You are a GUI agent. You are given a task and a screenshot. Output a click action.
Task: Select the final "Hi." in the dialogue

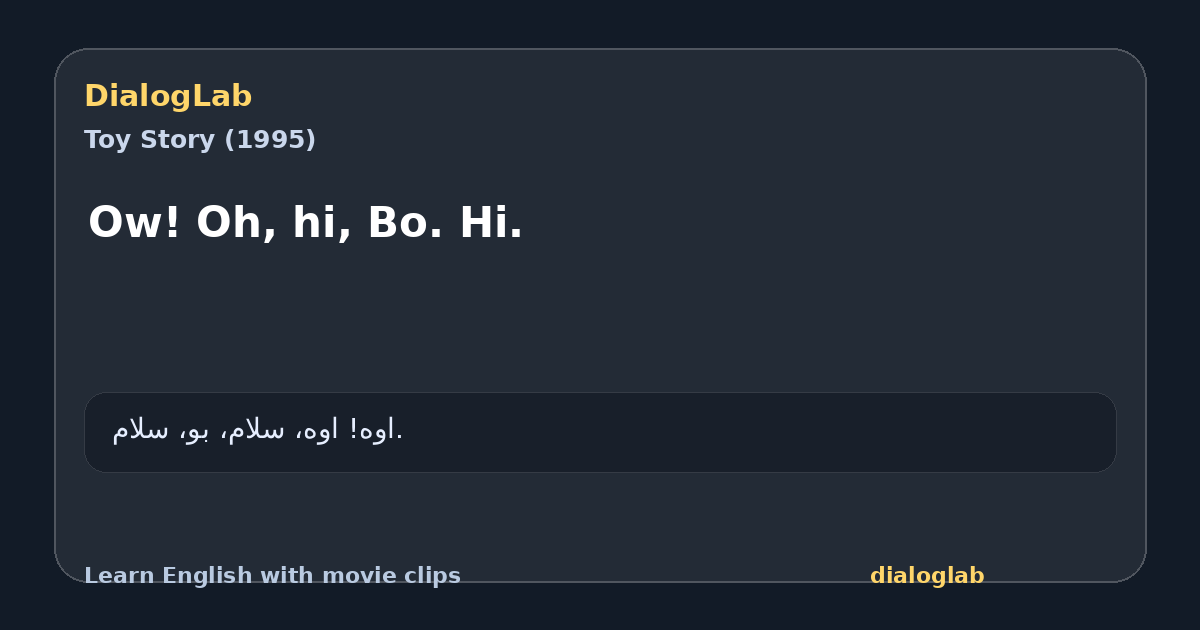[491, 223]
